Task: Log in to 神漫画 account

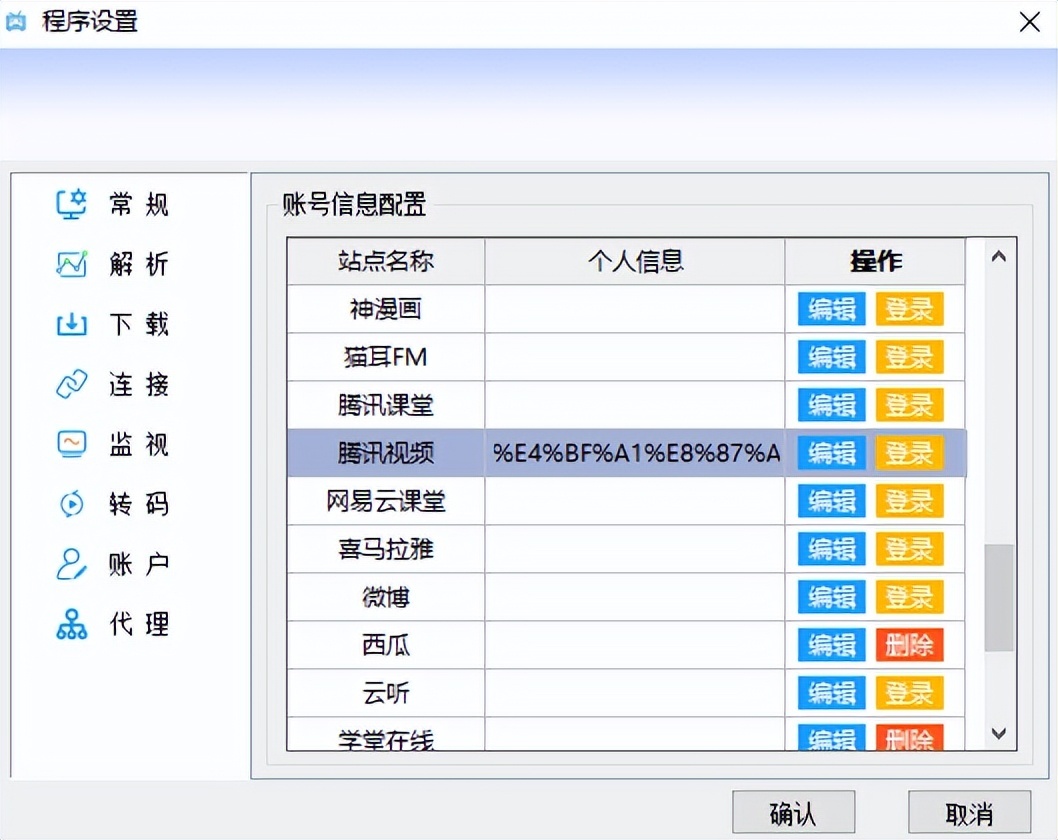Action: click(x=909, y=309)
